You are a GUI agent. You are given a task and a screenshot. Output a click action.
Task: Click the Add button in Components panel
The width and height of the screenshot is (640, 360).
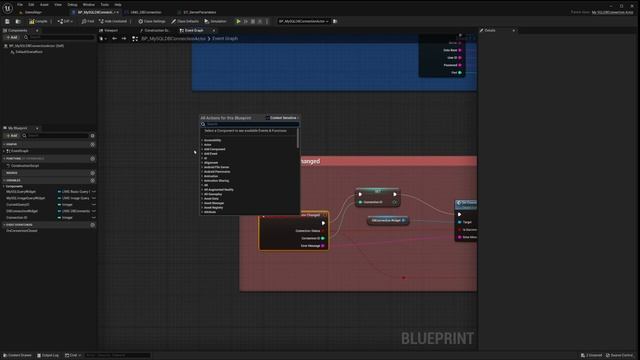(x=11, y=37)
